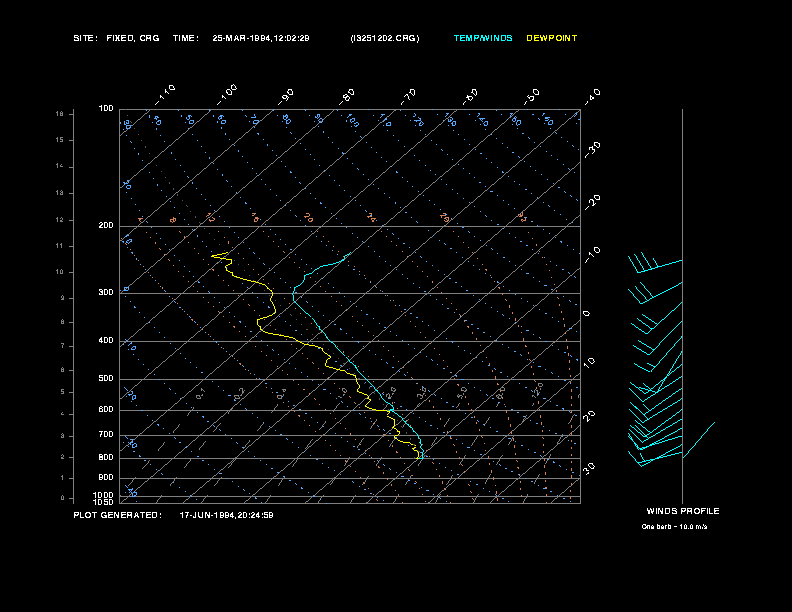The image size is (792, 612).
Task: Click the TIME 25-MAR timestamp text
Action: [241, 38]
